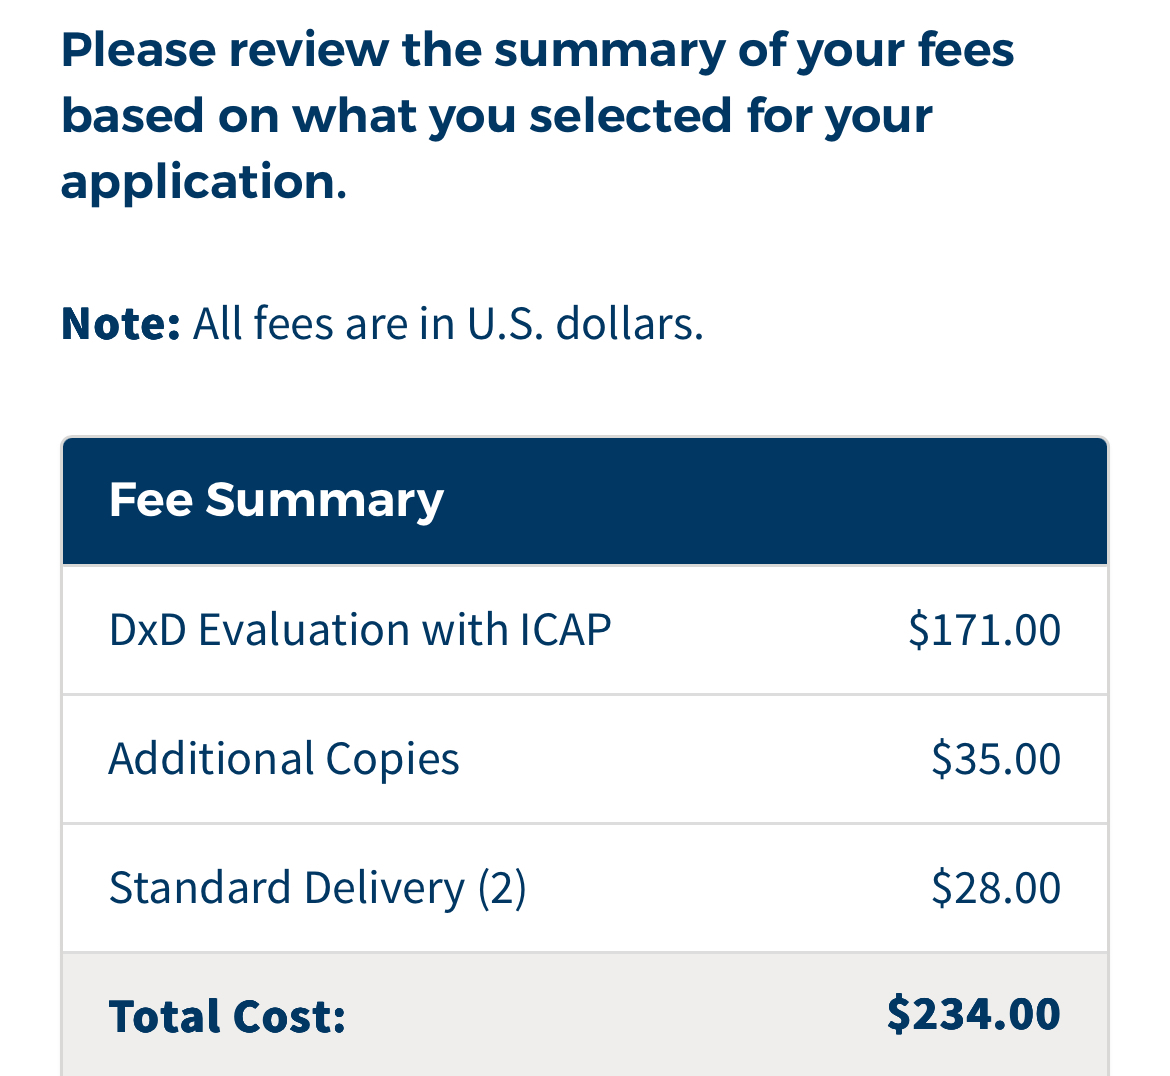Click the 'All fees are in U.S. dollars' text
1170x1076 pixels.
(448, 324)
